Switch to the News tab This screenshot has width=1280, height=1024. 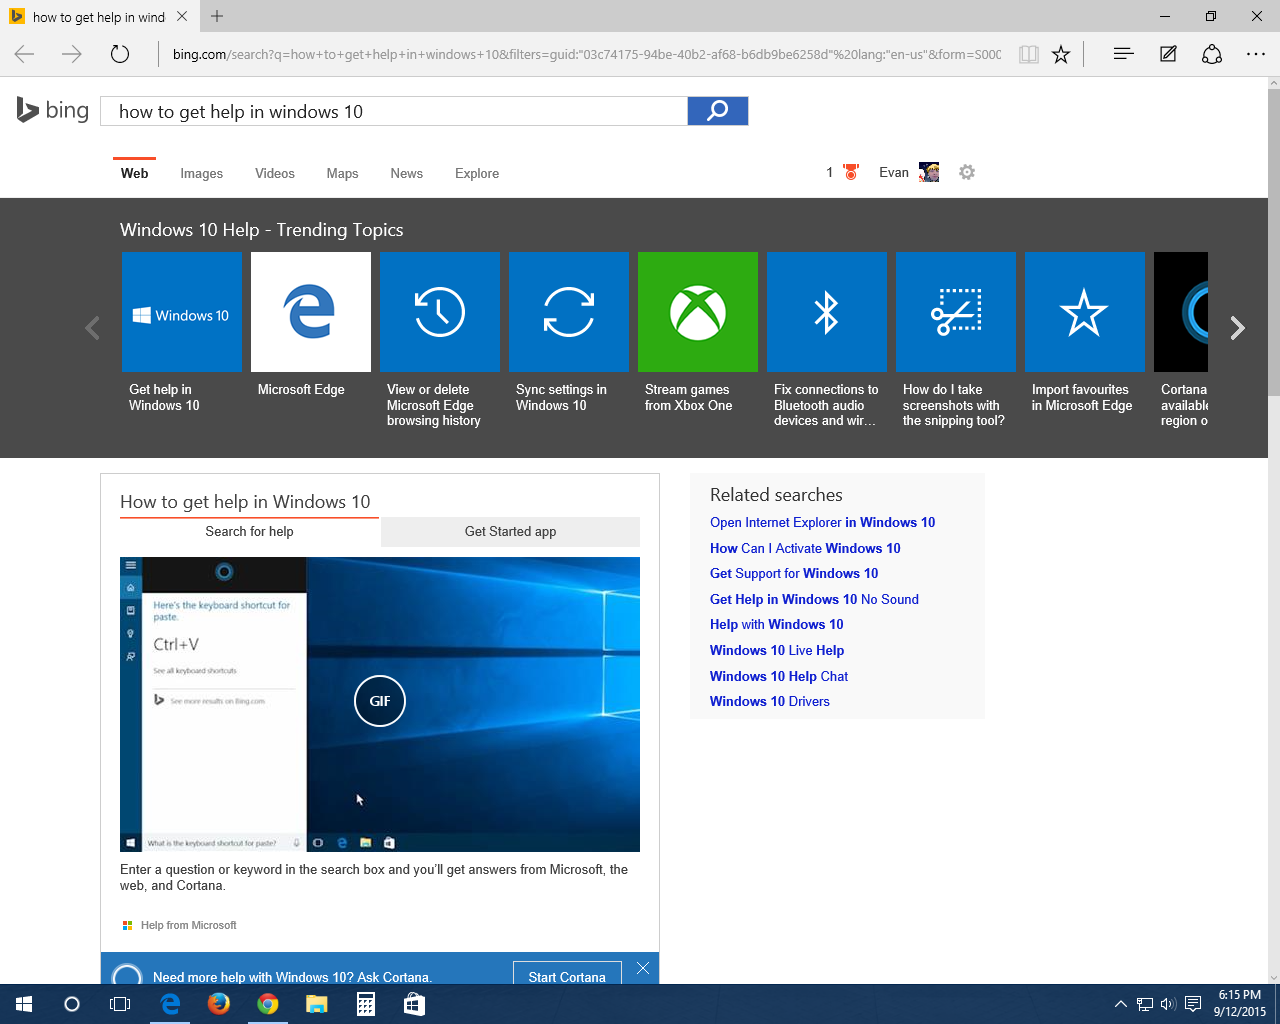click(x=407, y=173)
